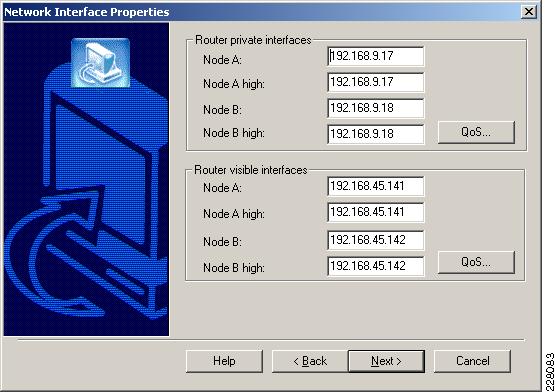Proceed with the Next button
Screen dimensions: 555x392
[386, 361]
